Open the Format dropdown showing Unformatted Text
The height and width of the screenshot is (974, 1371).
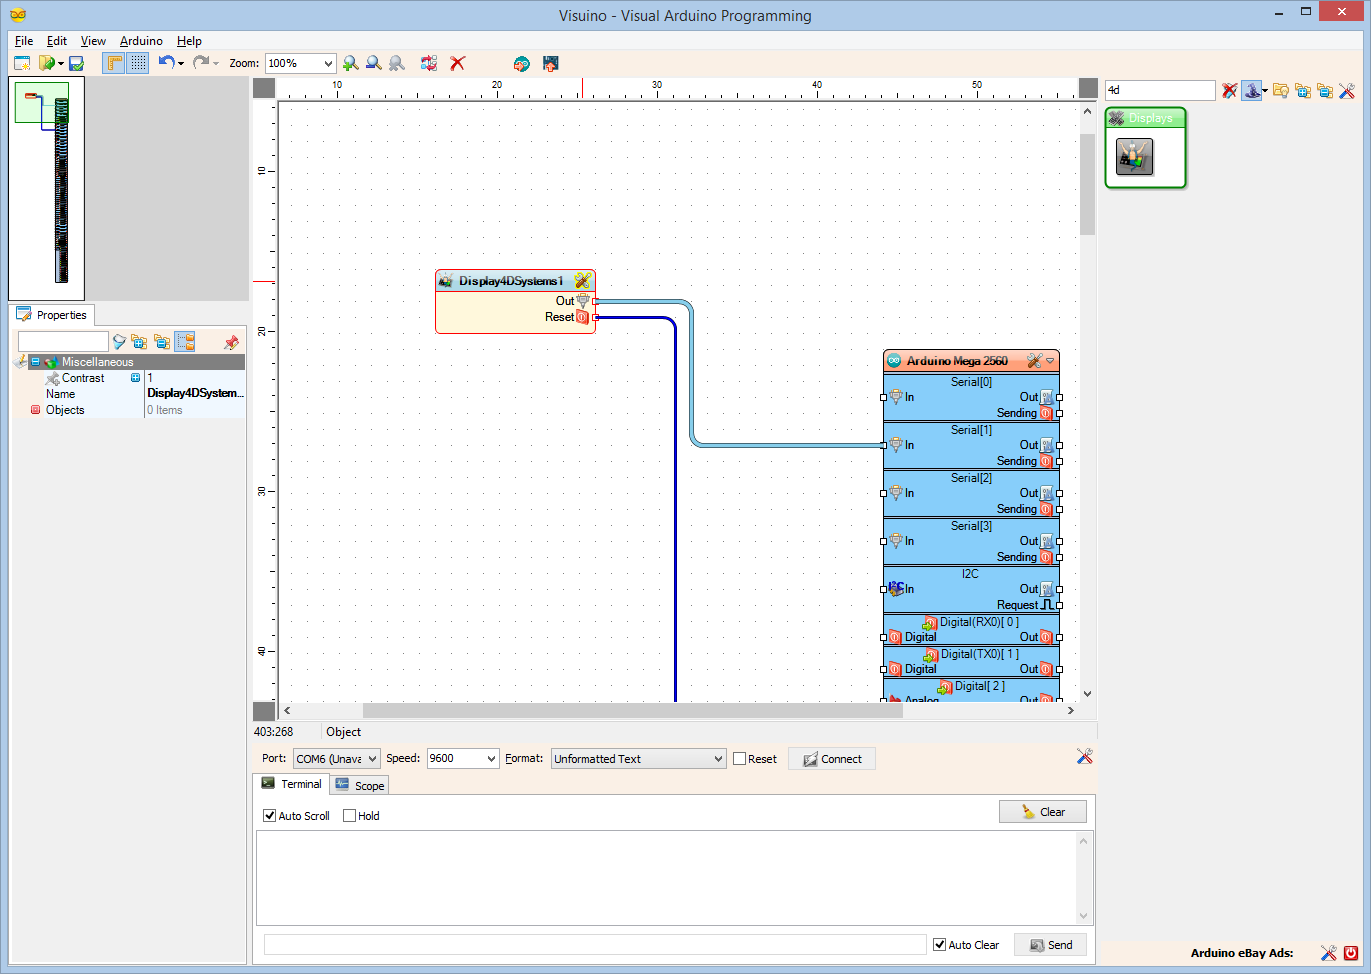click(x=637, y=758)
